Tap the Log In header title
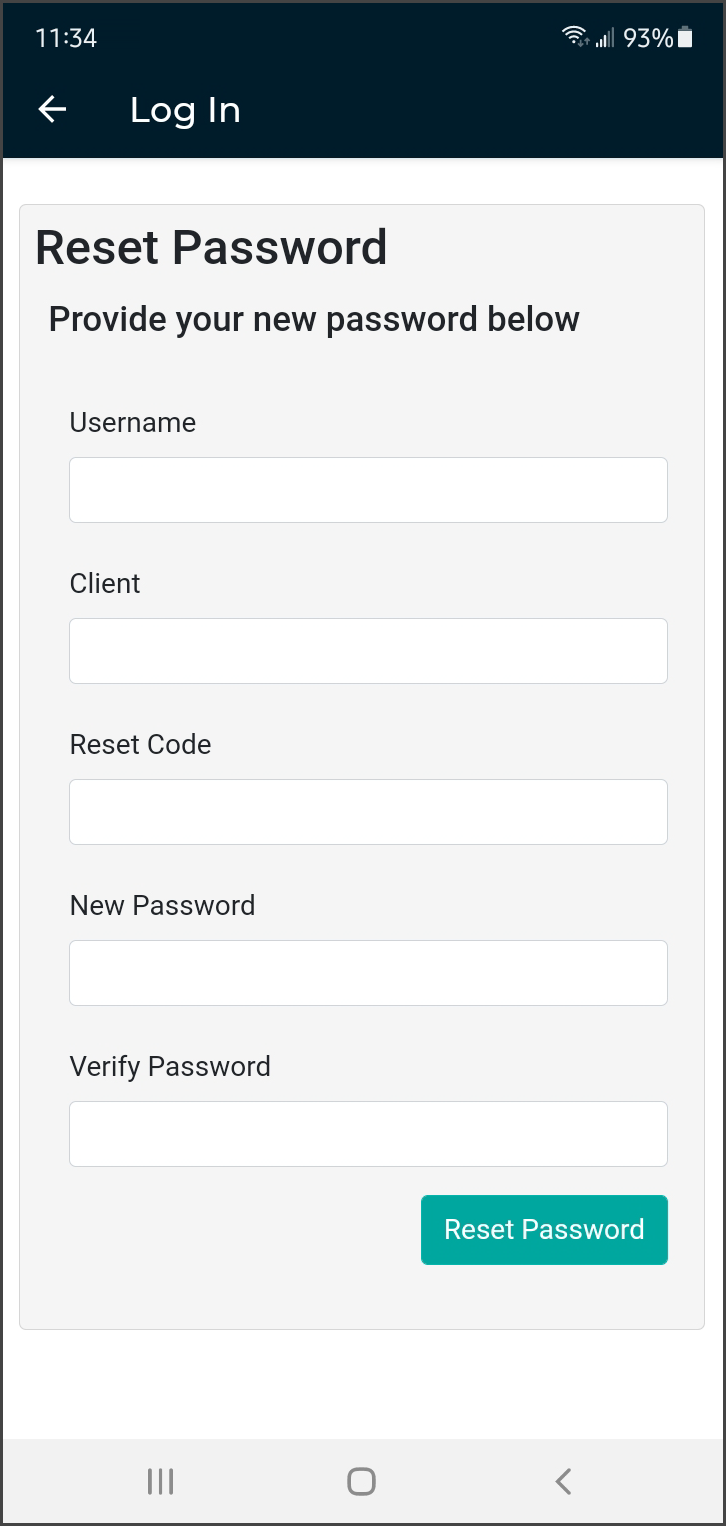The image size is (726, 1526). tap(185, 110)
